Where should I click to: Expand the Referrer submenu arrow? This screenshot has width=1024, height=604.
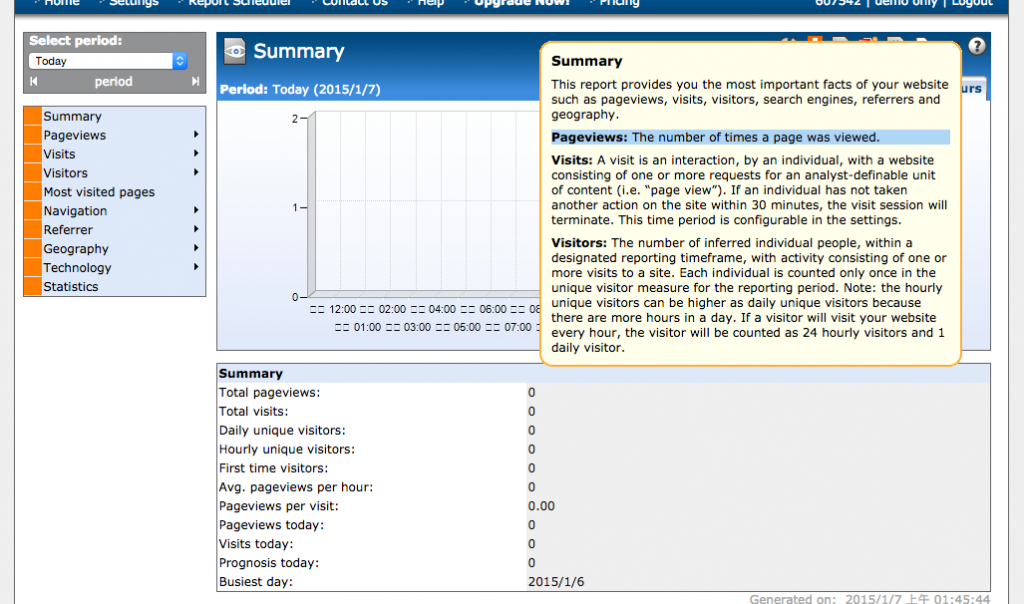[196, 230]
